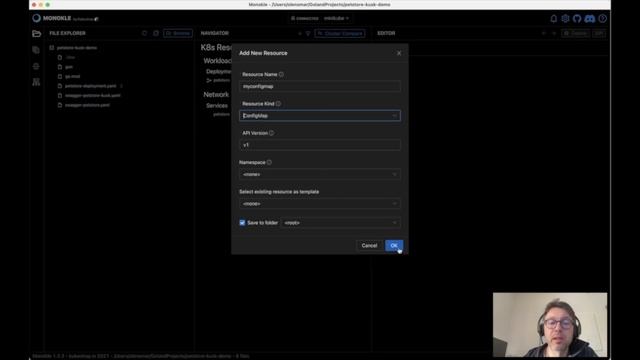Viewport: 640px width, 360px height.
Task: Open the Save to folder root dropdown
Action: click(x=340, y=223)
